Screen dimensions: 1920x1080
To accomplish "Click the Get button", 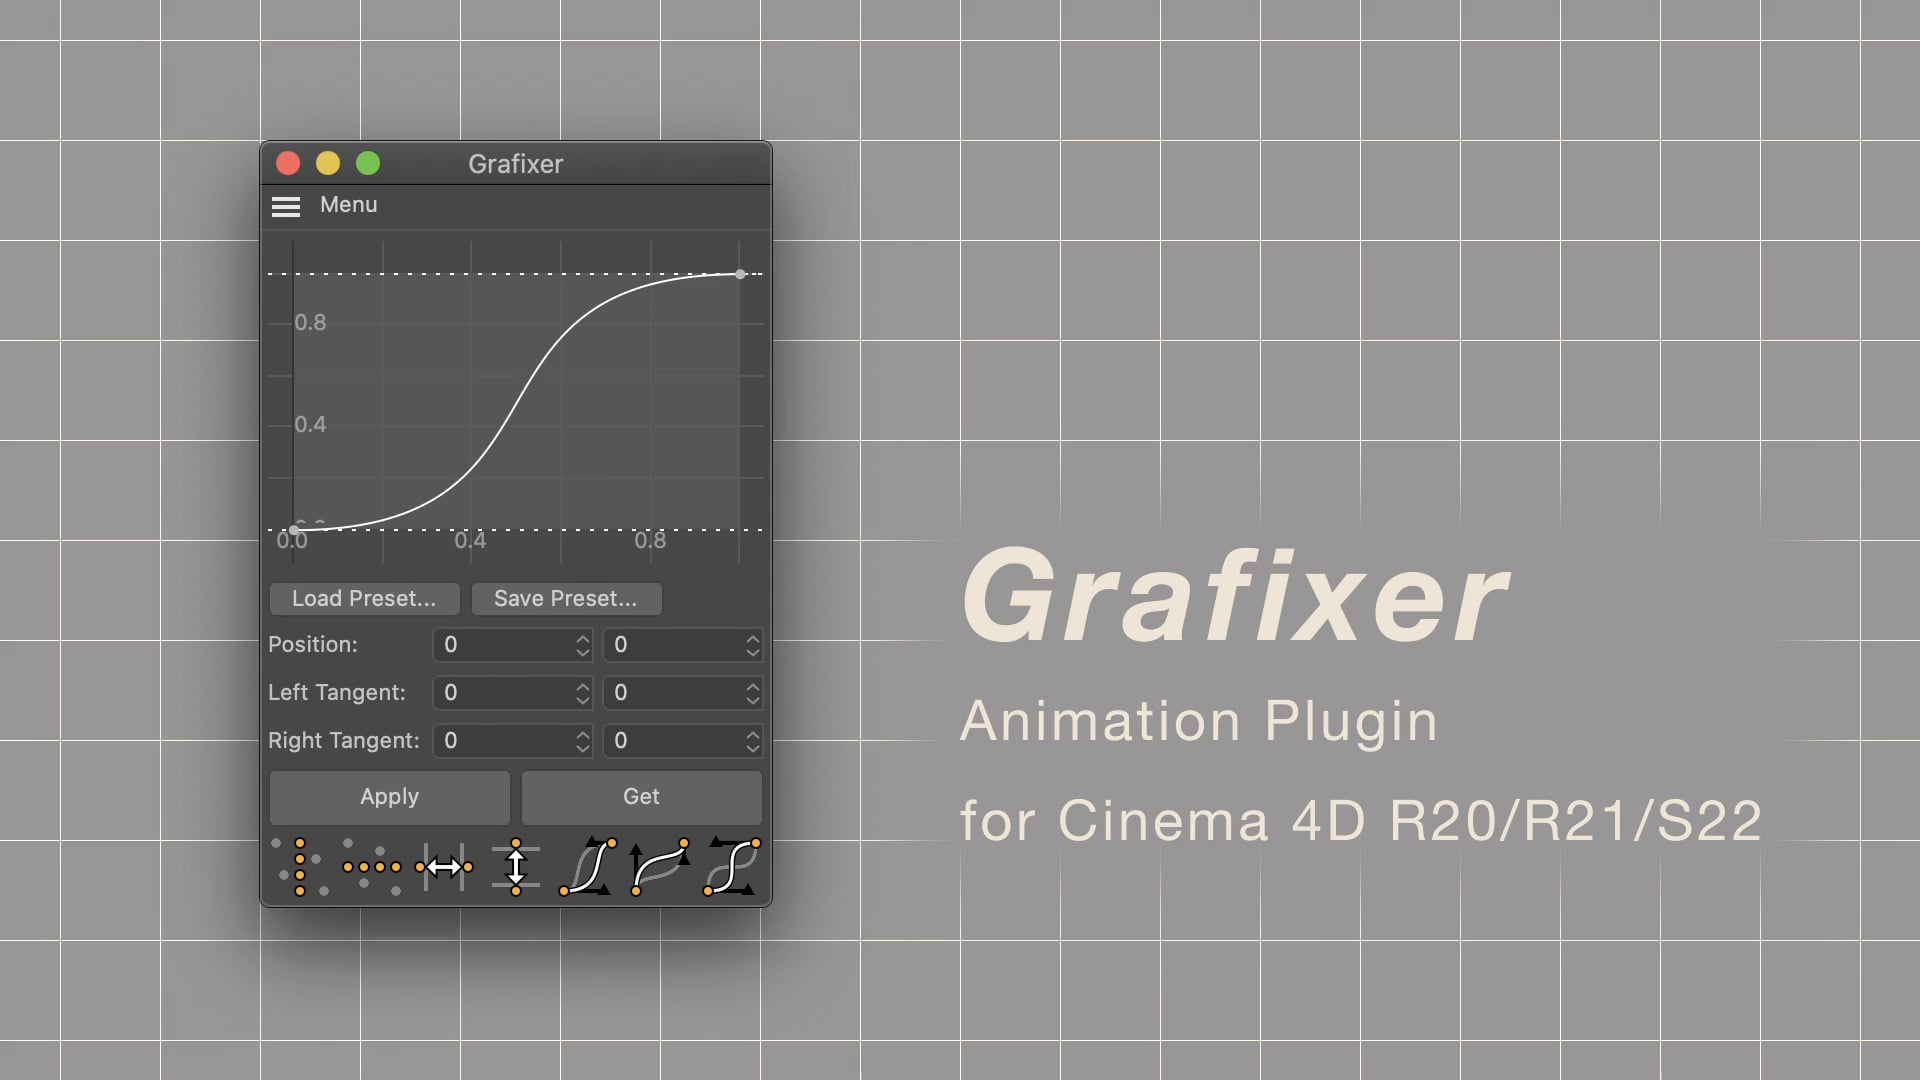I will click(641, 796).
